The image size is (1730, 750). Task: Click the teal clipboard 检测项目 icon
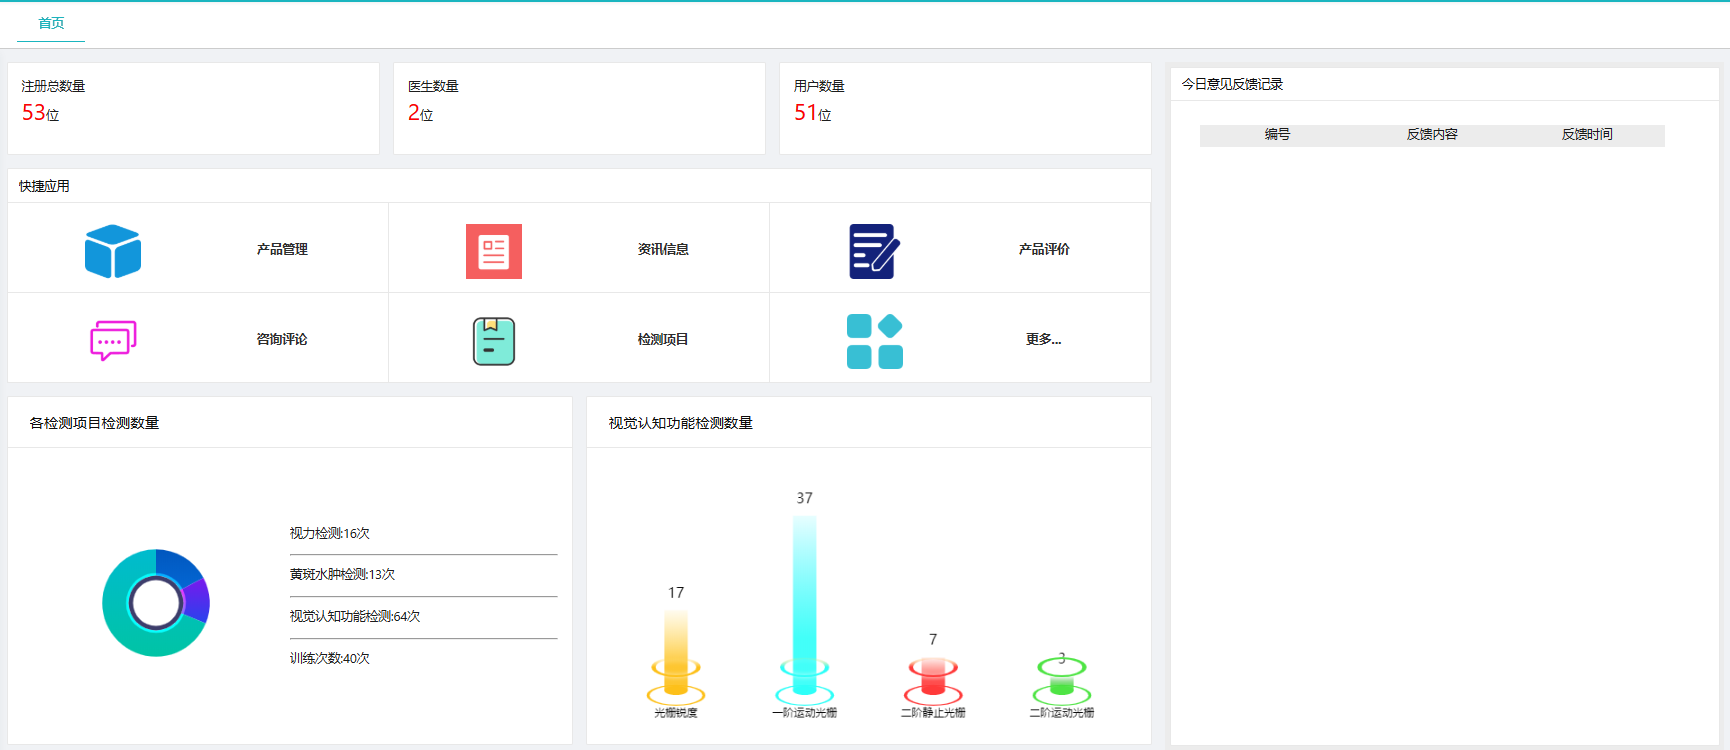tap(494, 341)
